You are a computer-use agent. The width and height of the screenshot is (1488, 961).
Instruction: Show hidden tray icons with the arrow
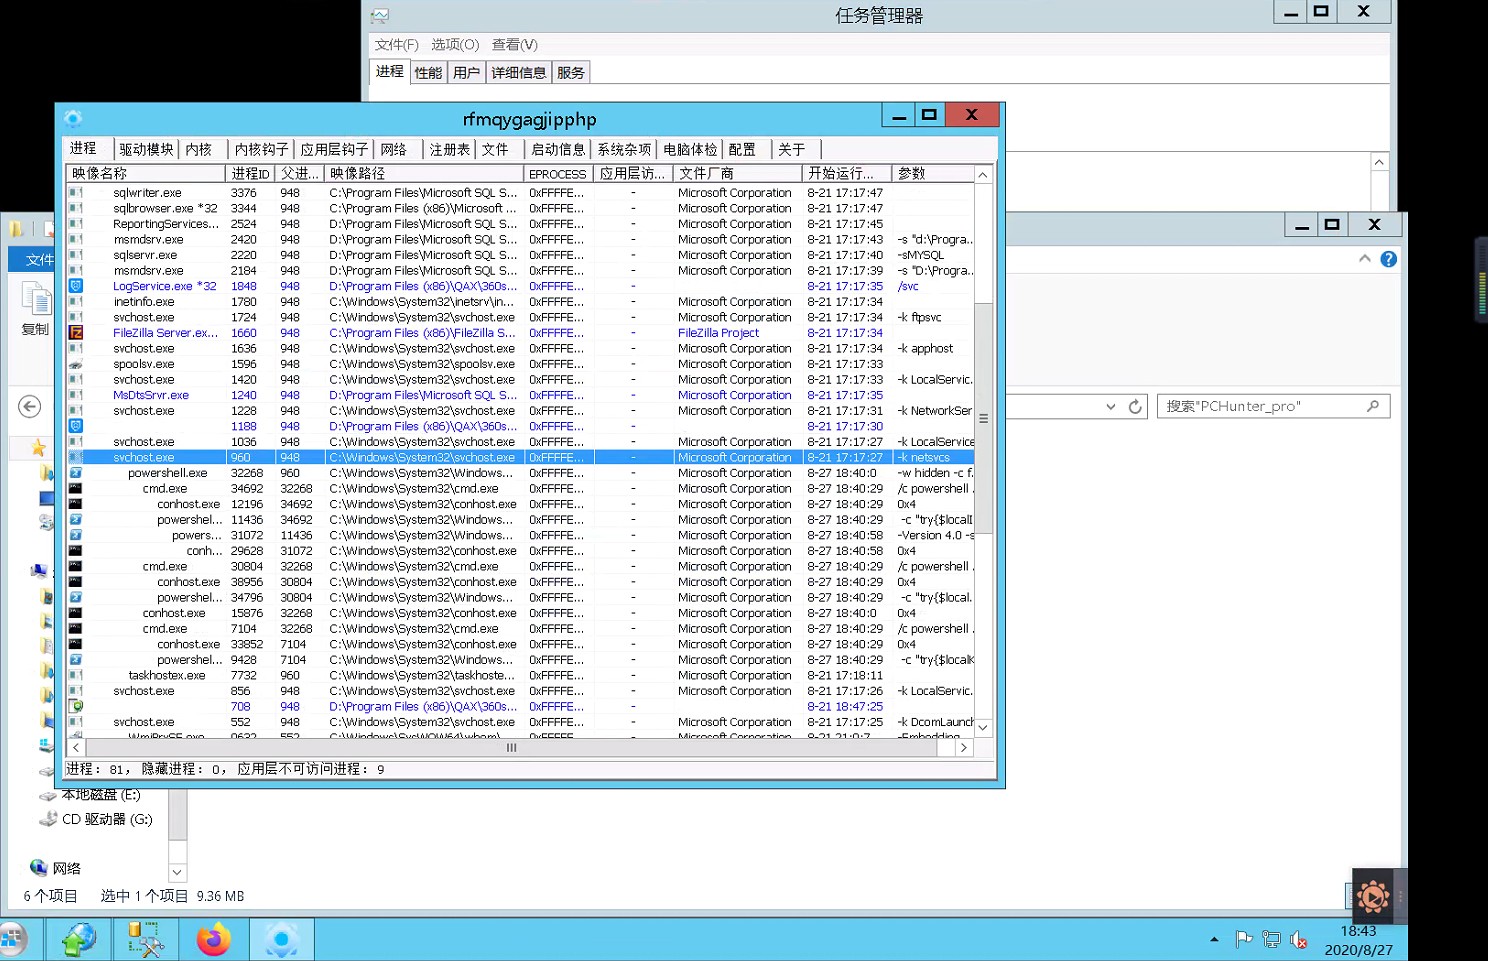1214,940
